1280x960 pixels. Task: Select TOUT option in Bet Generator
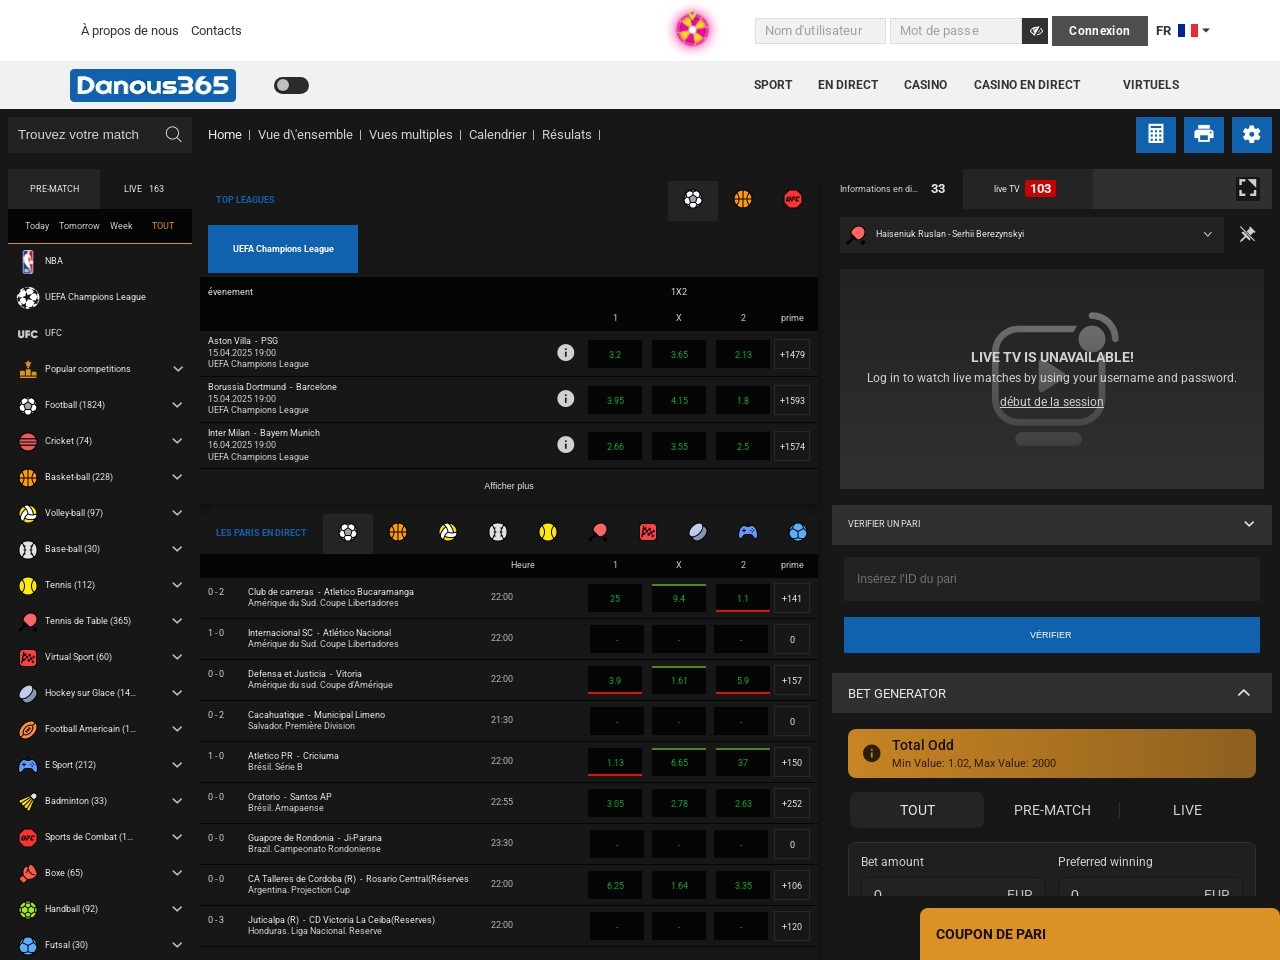tap(917, 810)
